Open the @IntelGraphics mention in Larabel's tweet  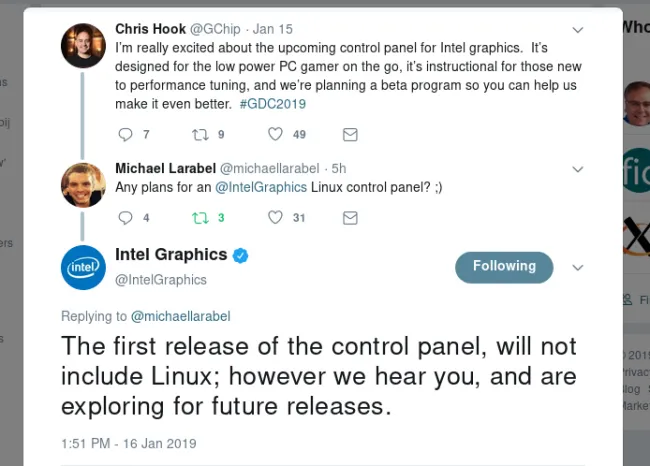pos(261,187)
